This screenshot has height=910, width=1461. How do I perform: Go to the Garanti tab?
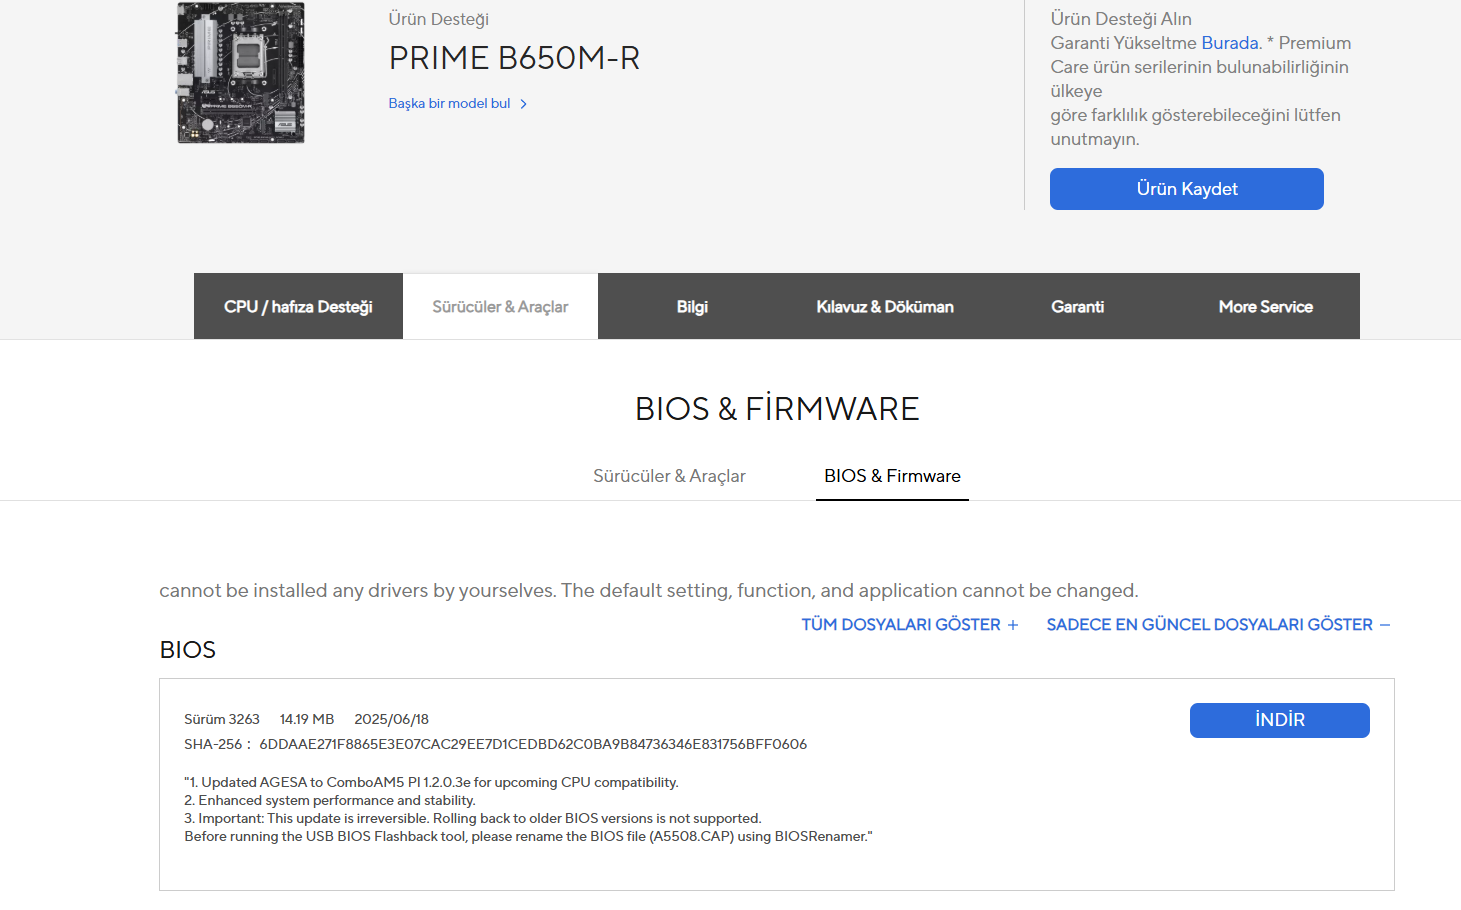click(1077, 306)
